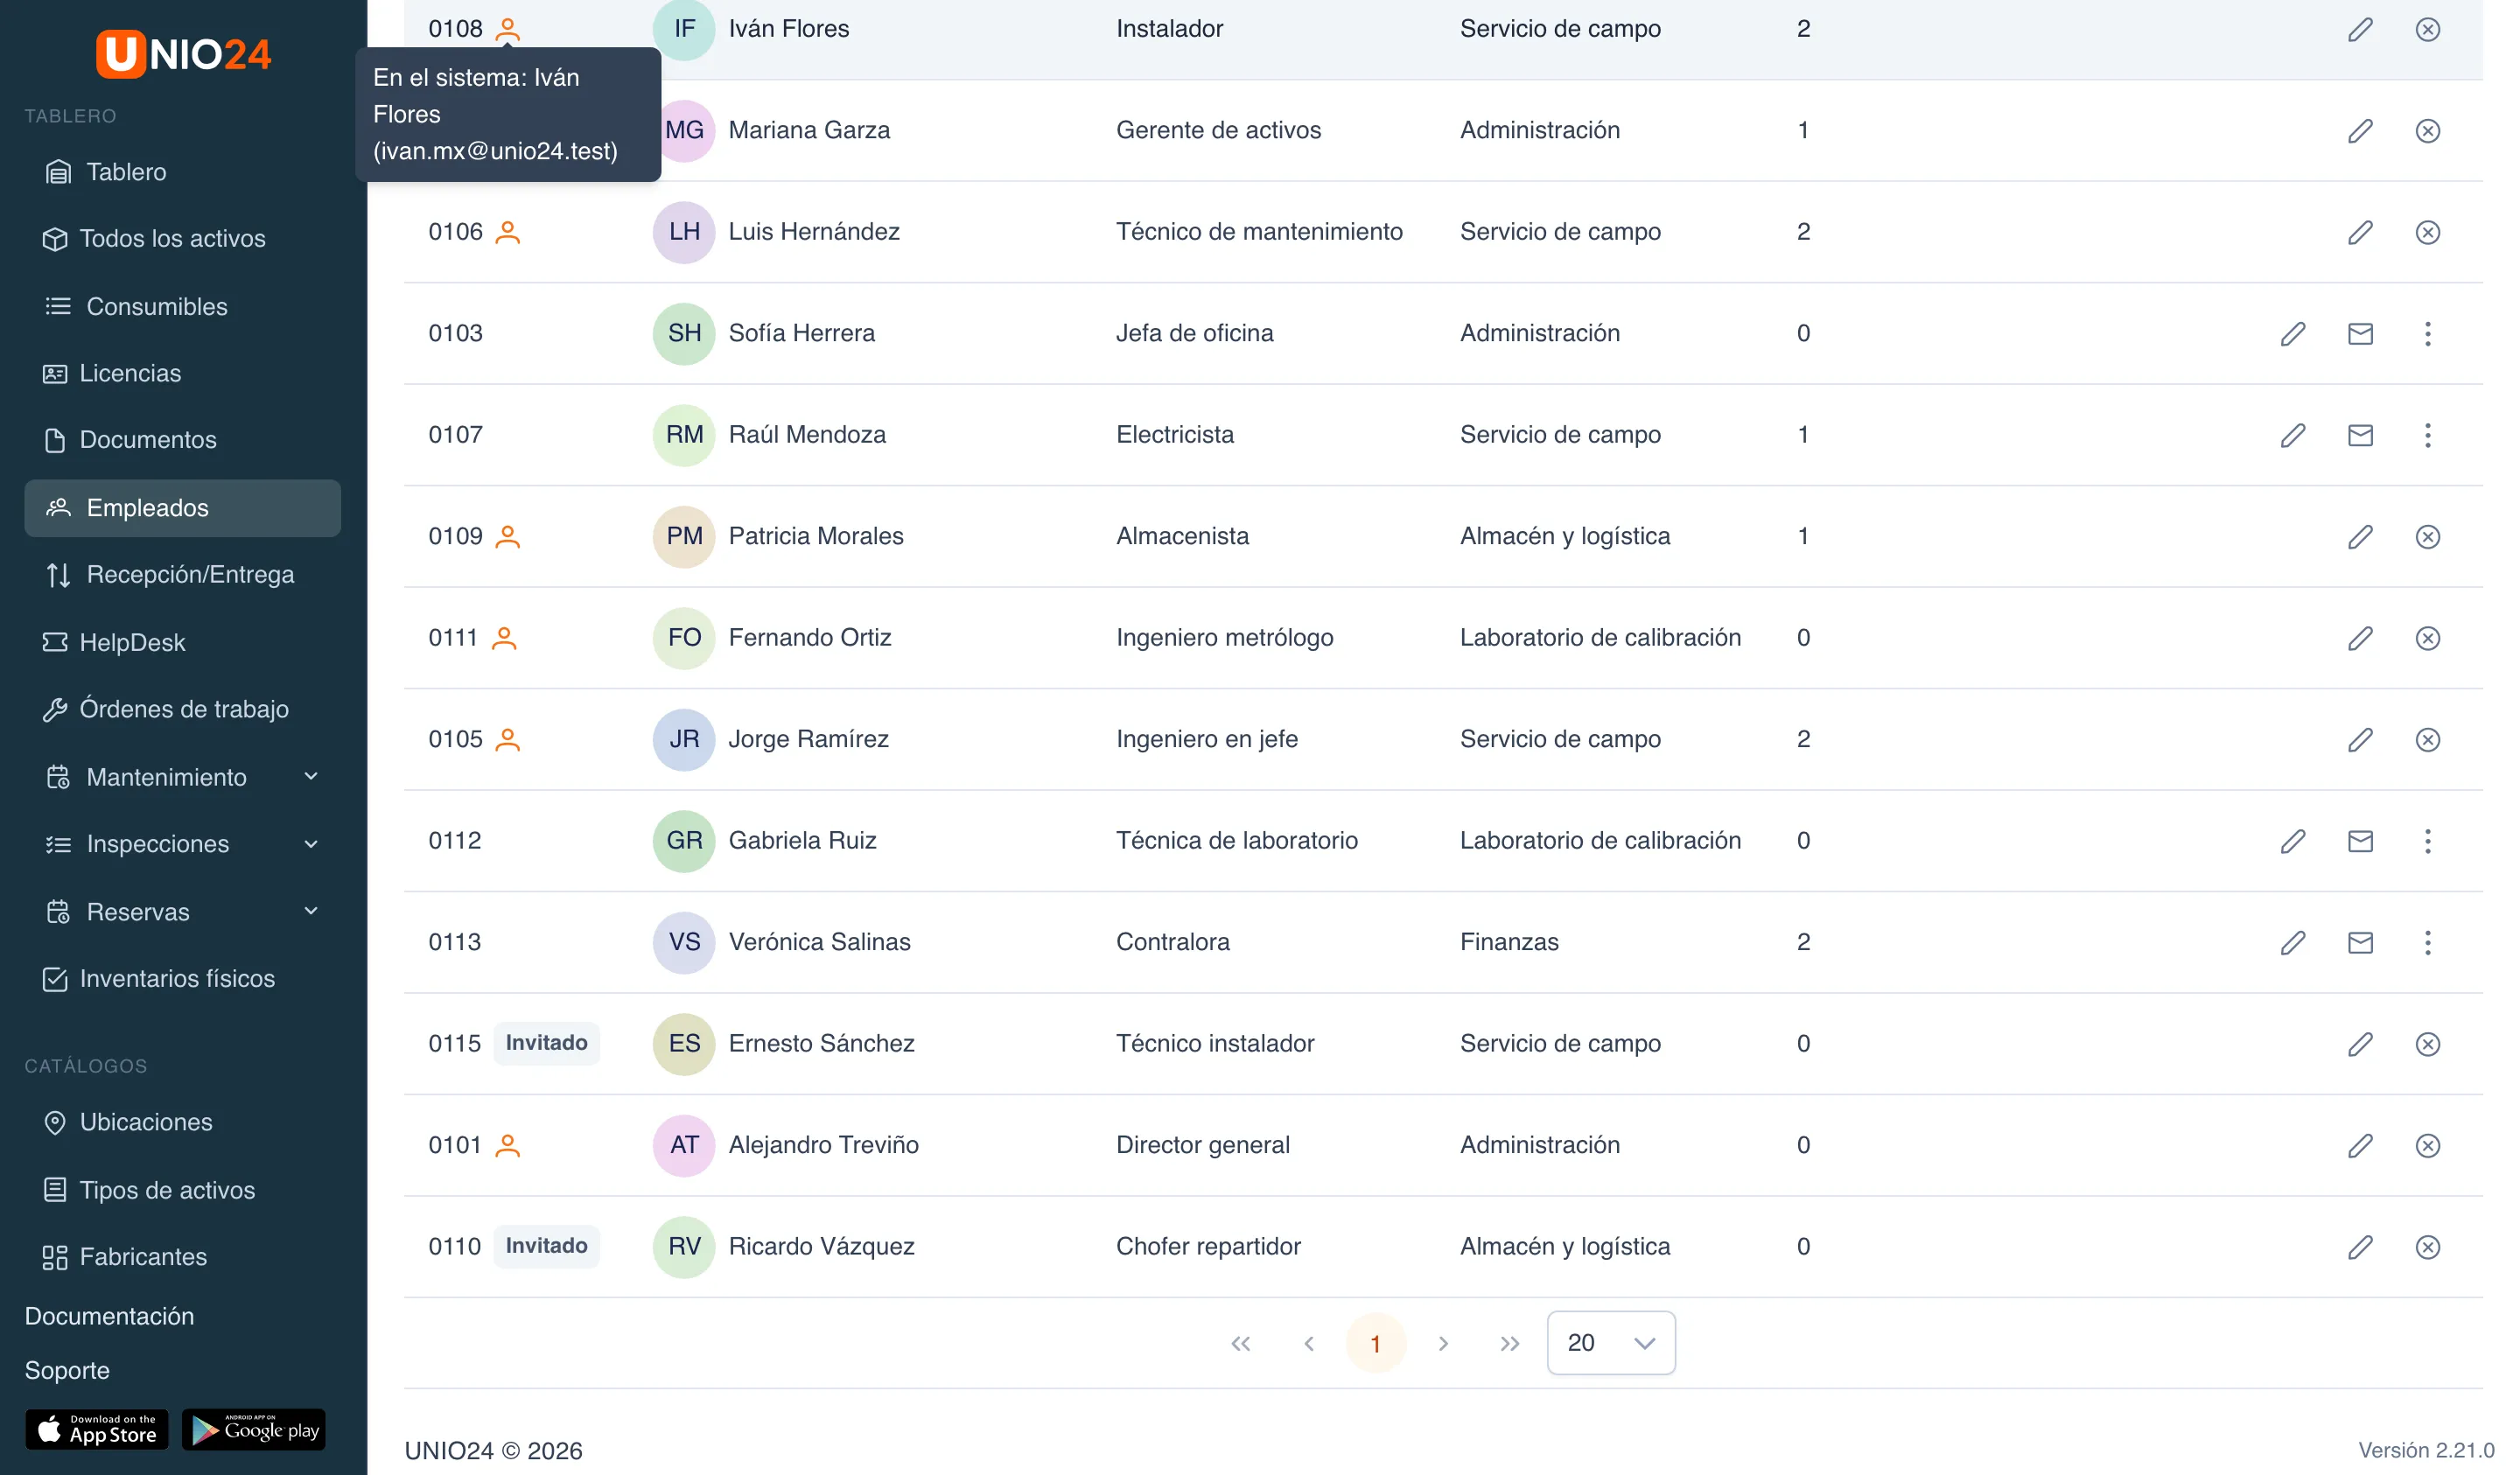Click the MG avatar of Mariana Garza
Screen dimensions: 2520x1475
684,131
